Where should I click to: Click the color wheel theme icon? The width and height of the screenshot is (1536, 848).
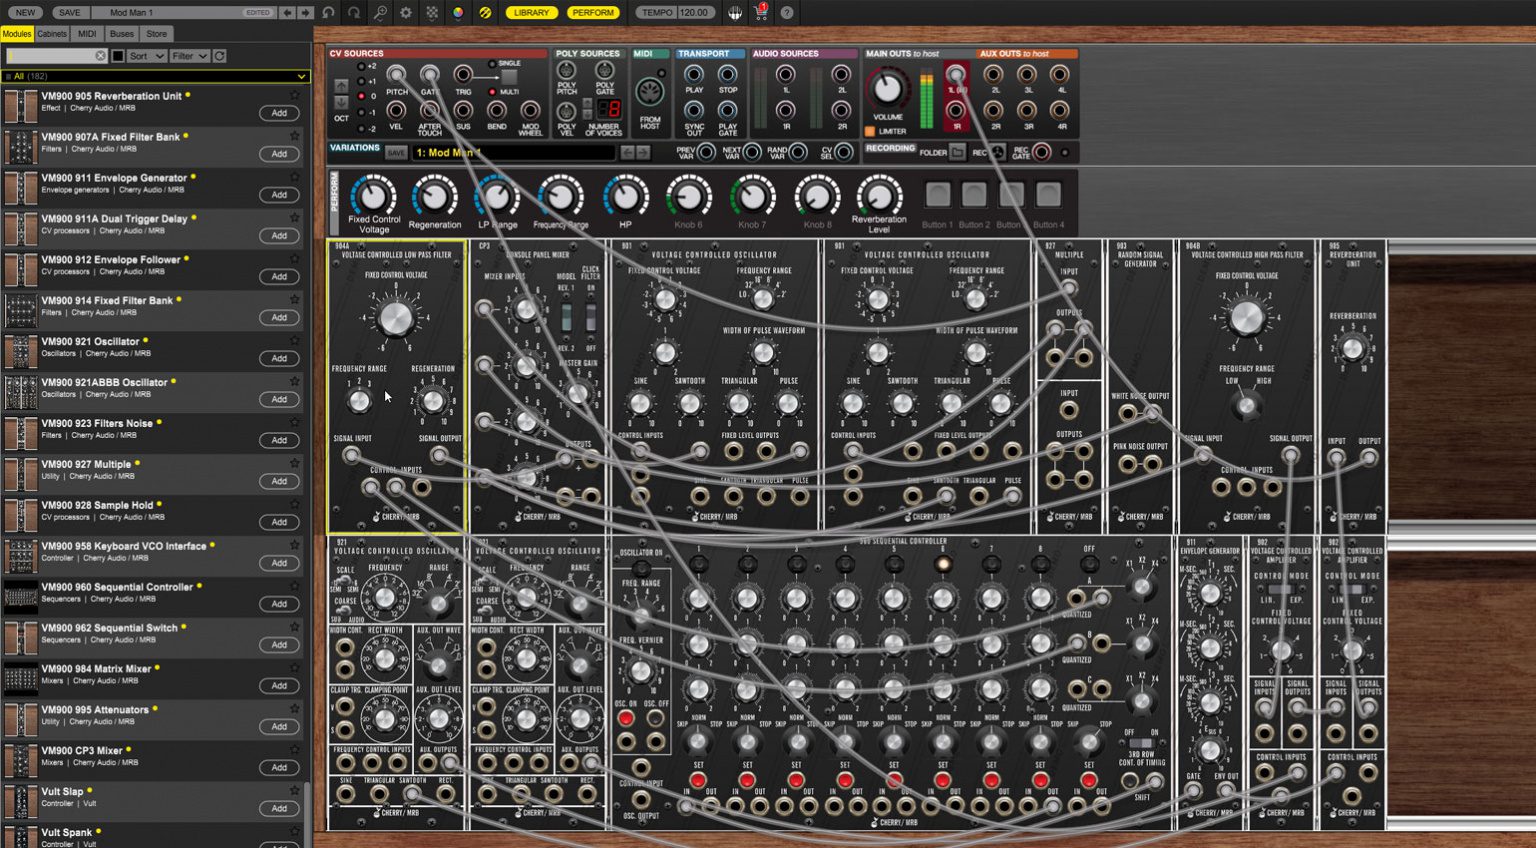457,13
